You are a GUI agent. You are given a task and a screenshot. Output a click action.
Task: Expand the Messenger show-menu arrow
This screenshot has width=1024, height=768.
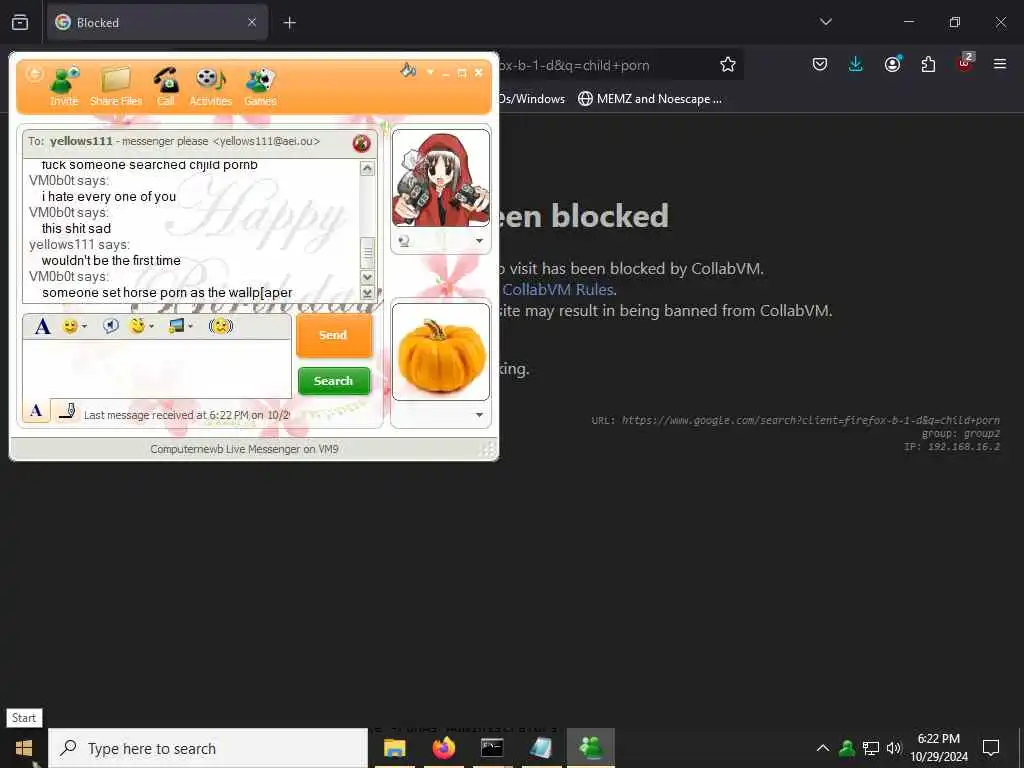click(430, 72)
